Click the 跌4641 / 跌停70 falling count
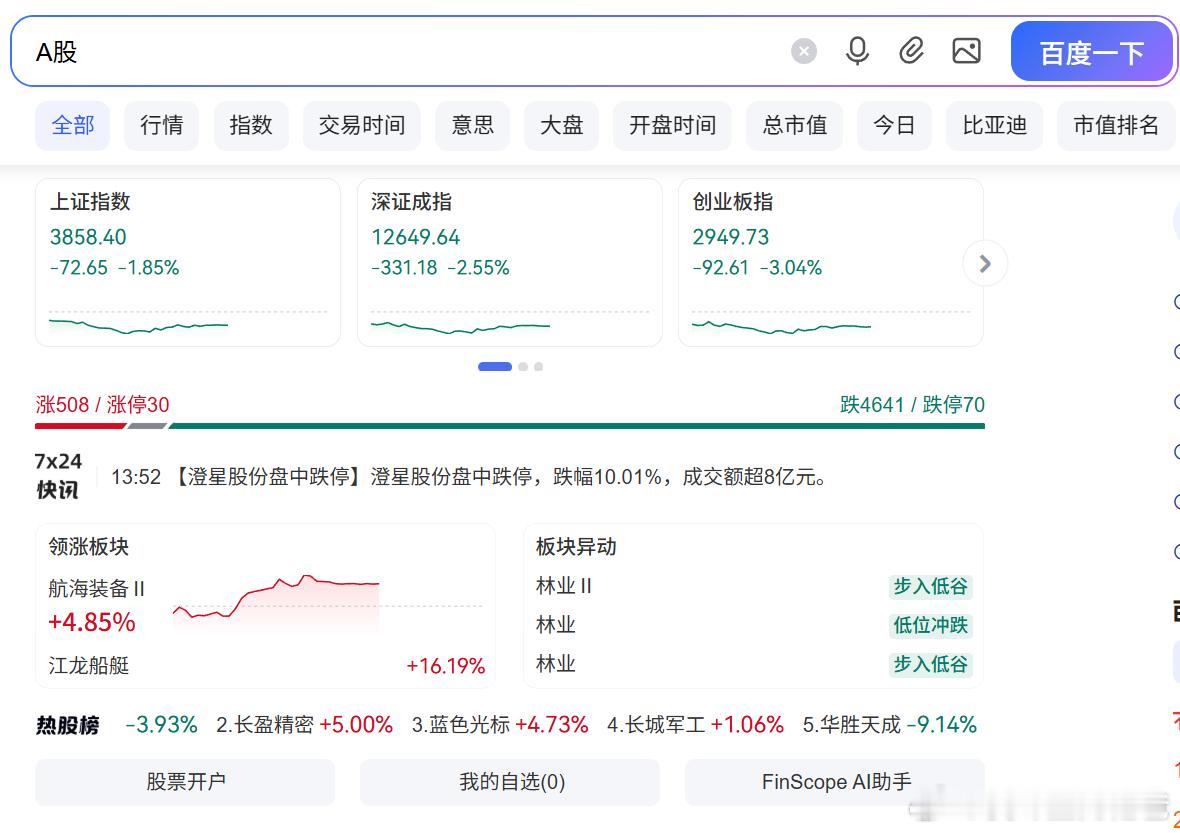Viewport: 1180px width, 833px height. point(912,405)
